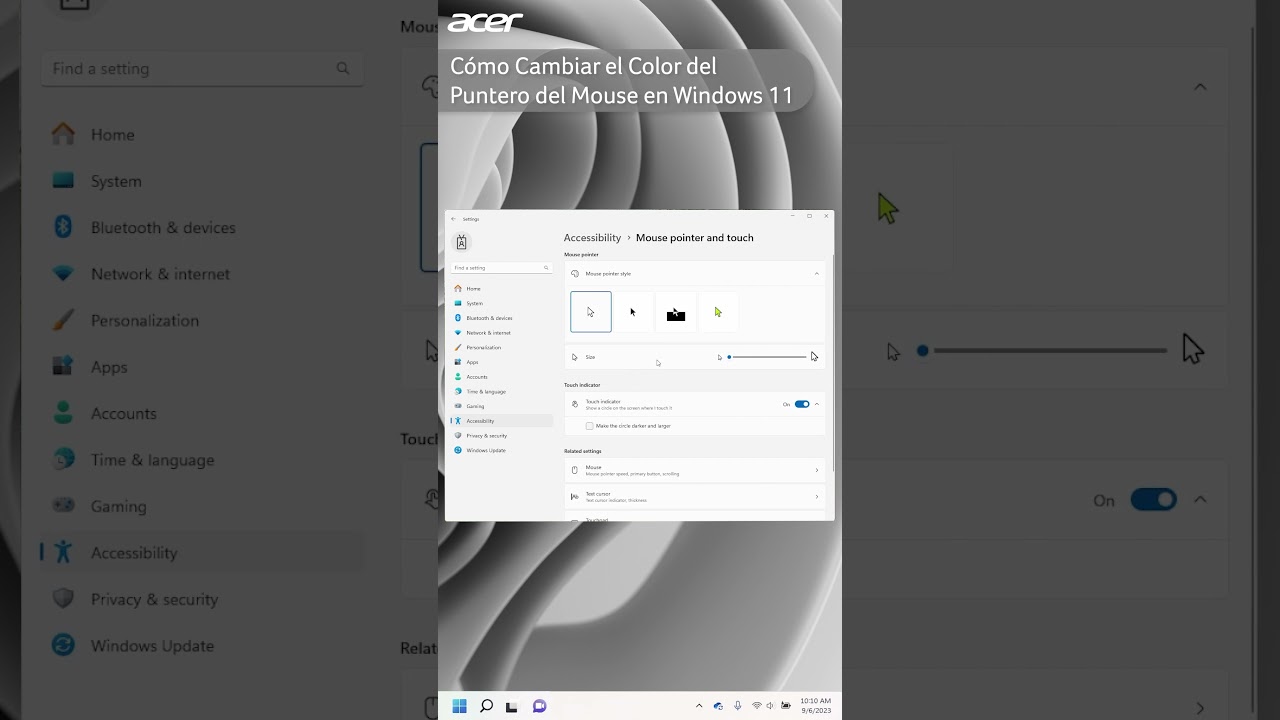This screenshot has width=1280, height=720.
Task: Open the Chat app on the taskbar
Action: [539, 706]
